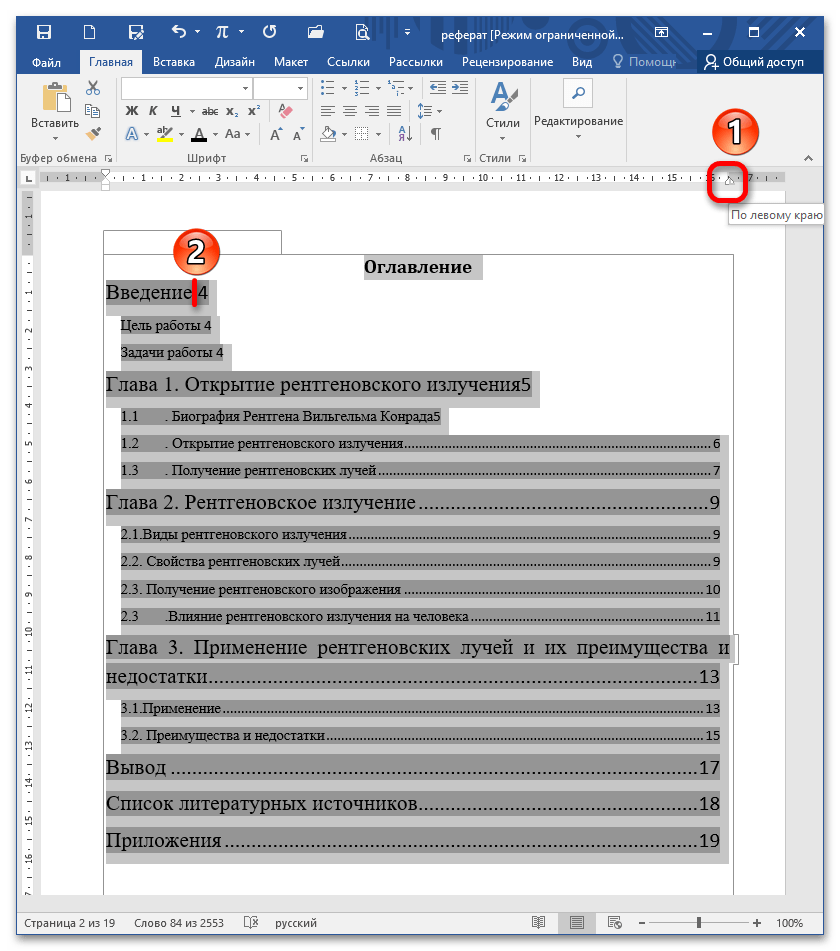This screenshot has height=951, width=840.
Task: Toggle show paragraph marks (¶)
Action: tap(436, 133)
